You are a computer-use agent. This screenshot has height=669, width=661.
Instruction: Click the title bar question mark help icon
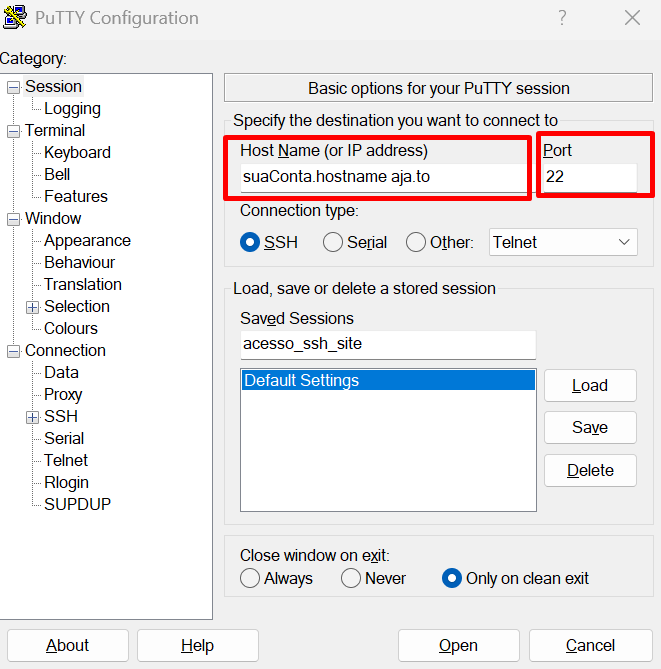pos(562,18)
